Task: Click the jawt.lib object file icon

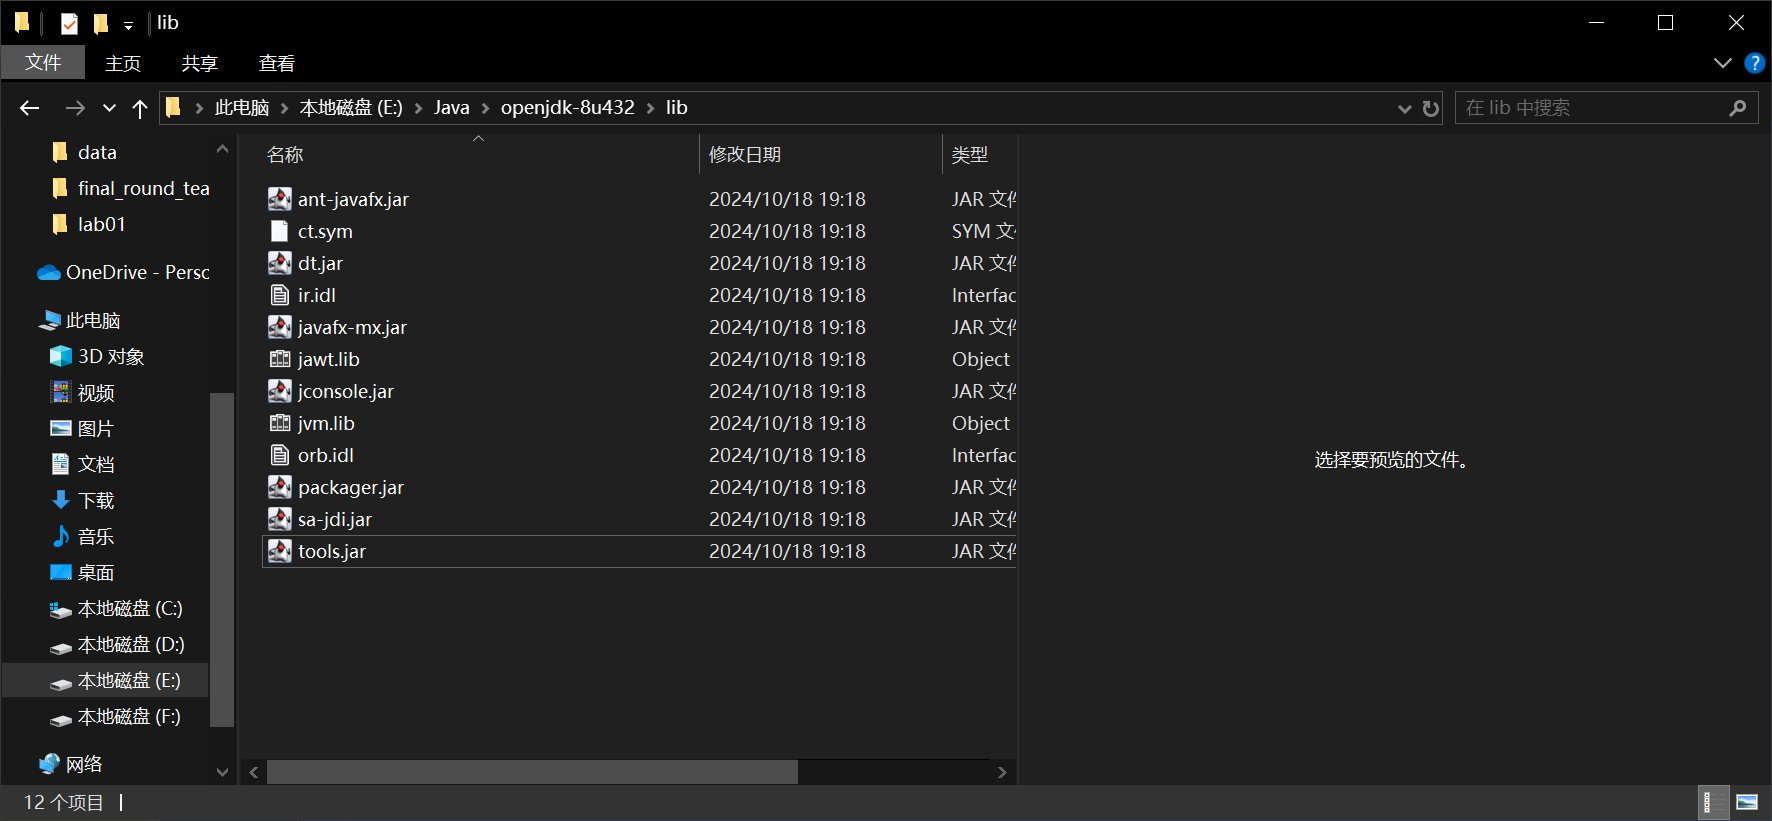Action: click(x=280, y=359)
